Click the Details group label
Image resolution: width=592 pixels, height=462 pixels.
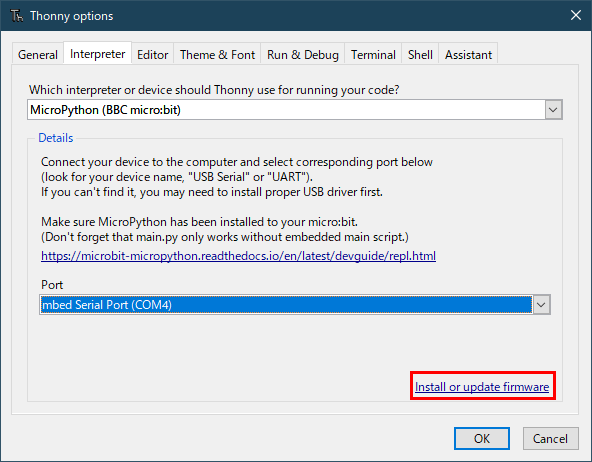56,138
